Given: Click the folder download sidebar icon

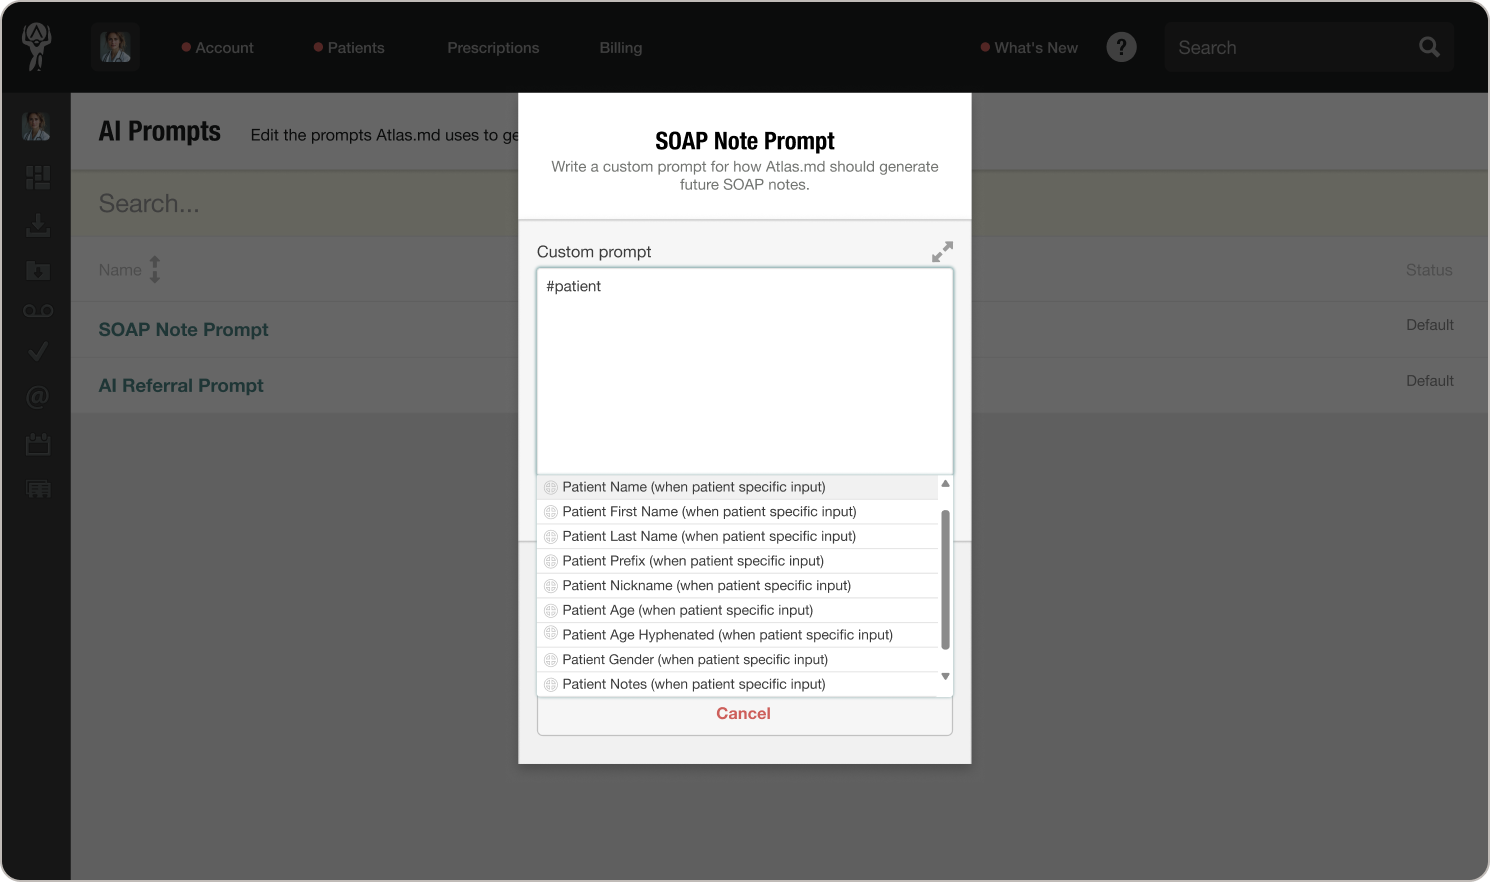Looking at the screenshot, I should click(x=38, y=270).
